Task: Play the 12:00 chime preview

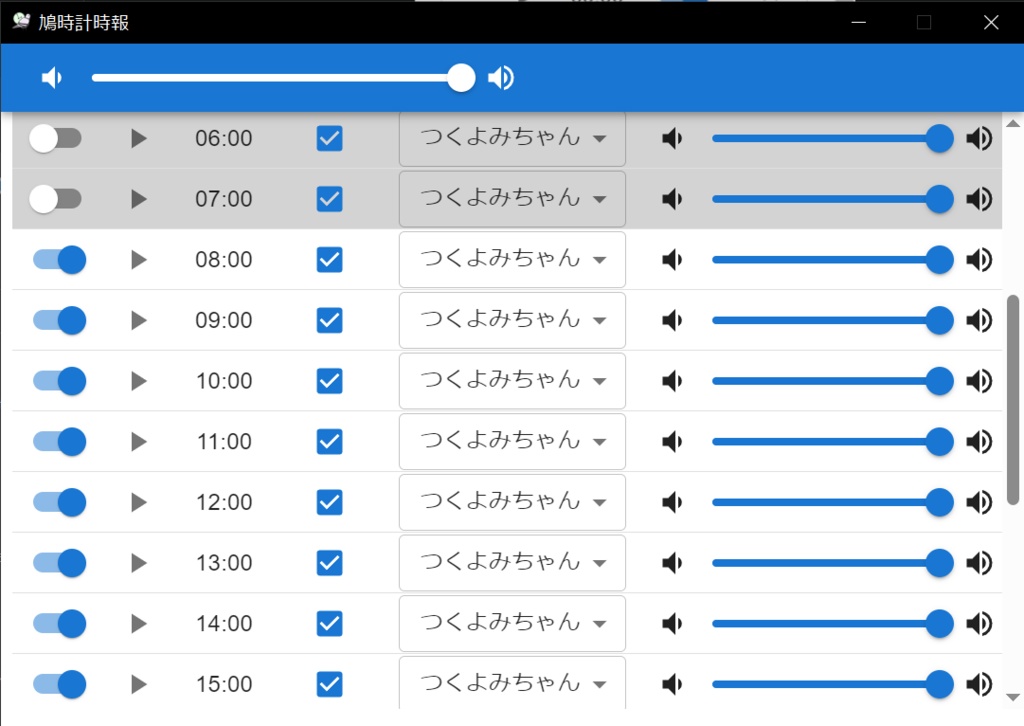Action: click(x=138, y=502)
